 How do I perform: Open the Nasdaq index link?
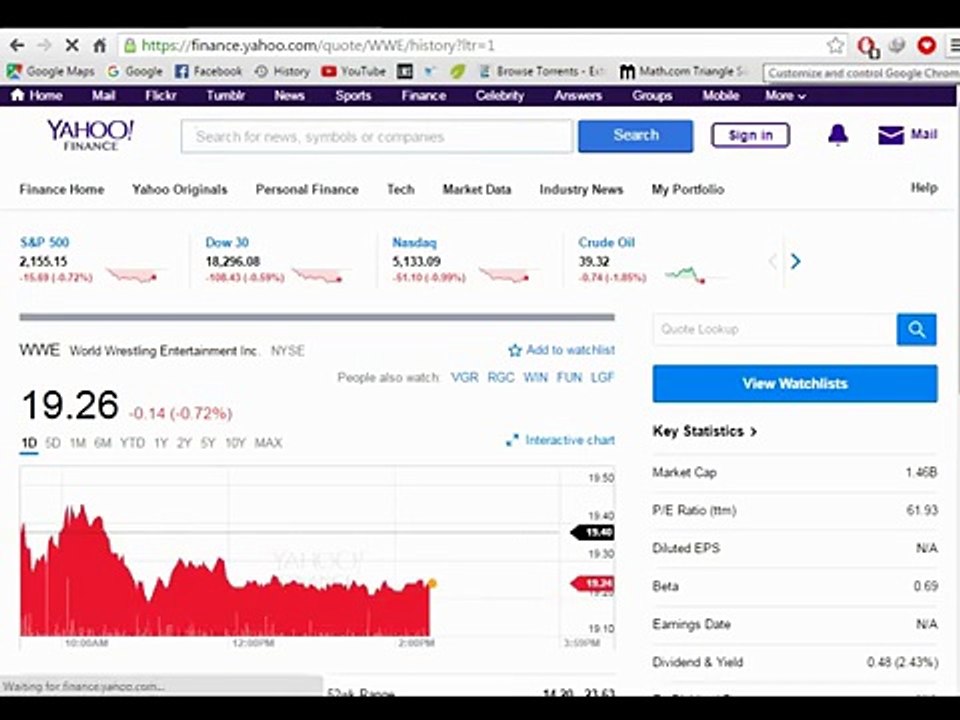pos(414,242)
